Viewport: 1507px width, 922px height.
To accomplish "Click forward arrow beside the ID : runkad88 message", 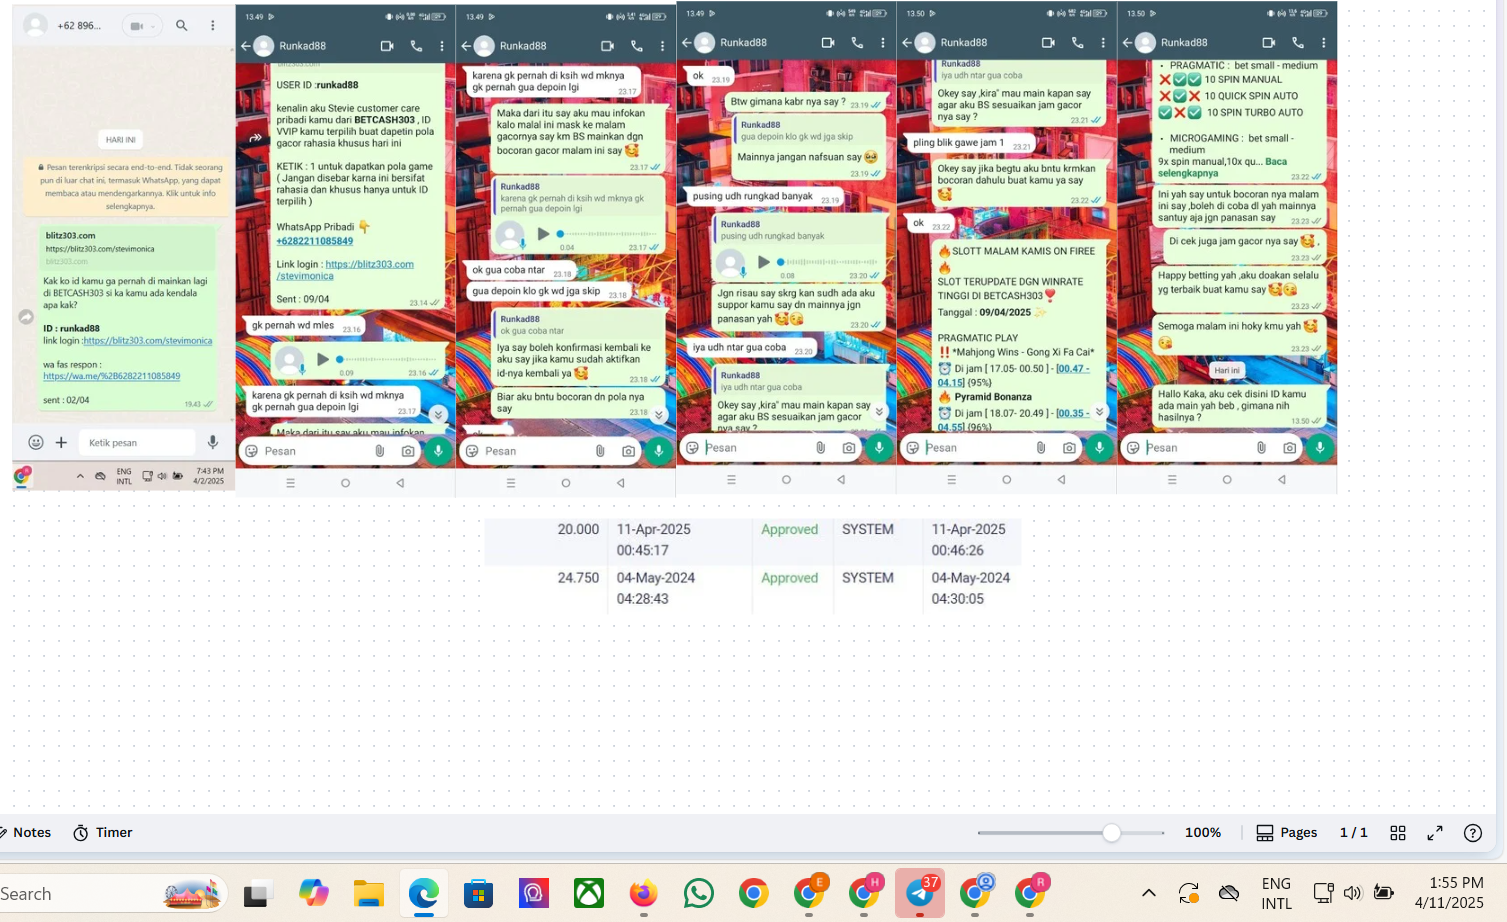I will (26, 317).
